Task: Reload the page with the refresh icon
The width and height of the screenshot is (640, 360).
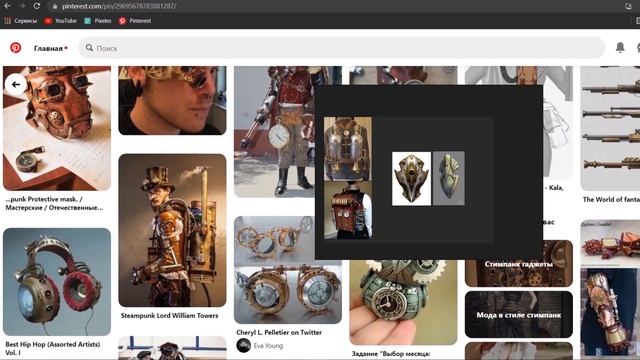Action: coord(37,6)
